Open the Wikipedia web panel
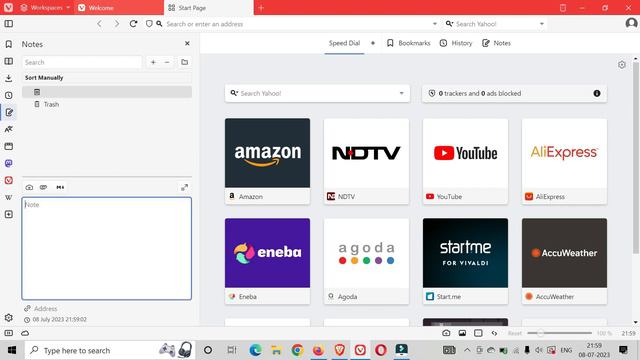The height and width of the screenshot is (360, 640). click(9, 198)
